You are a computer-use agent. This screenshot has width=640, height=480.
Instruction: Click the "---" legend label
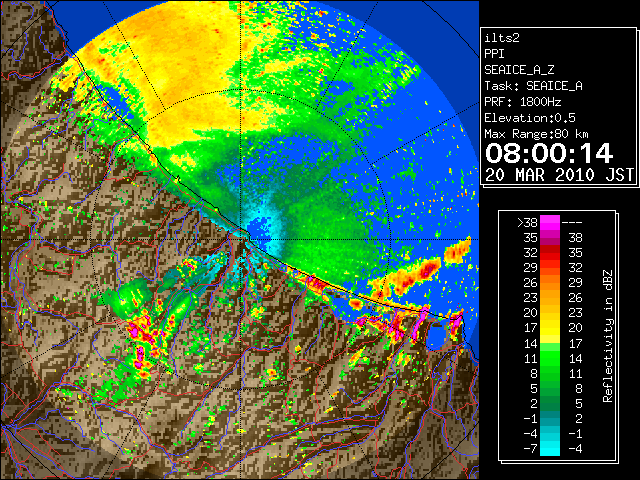572,223
